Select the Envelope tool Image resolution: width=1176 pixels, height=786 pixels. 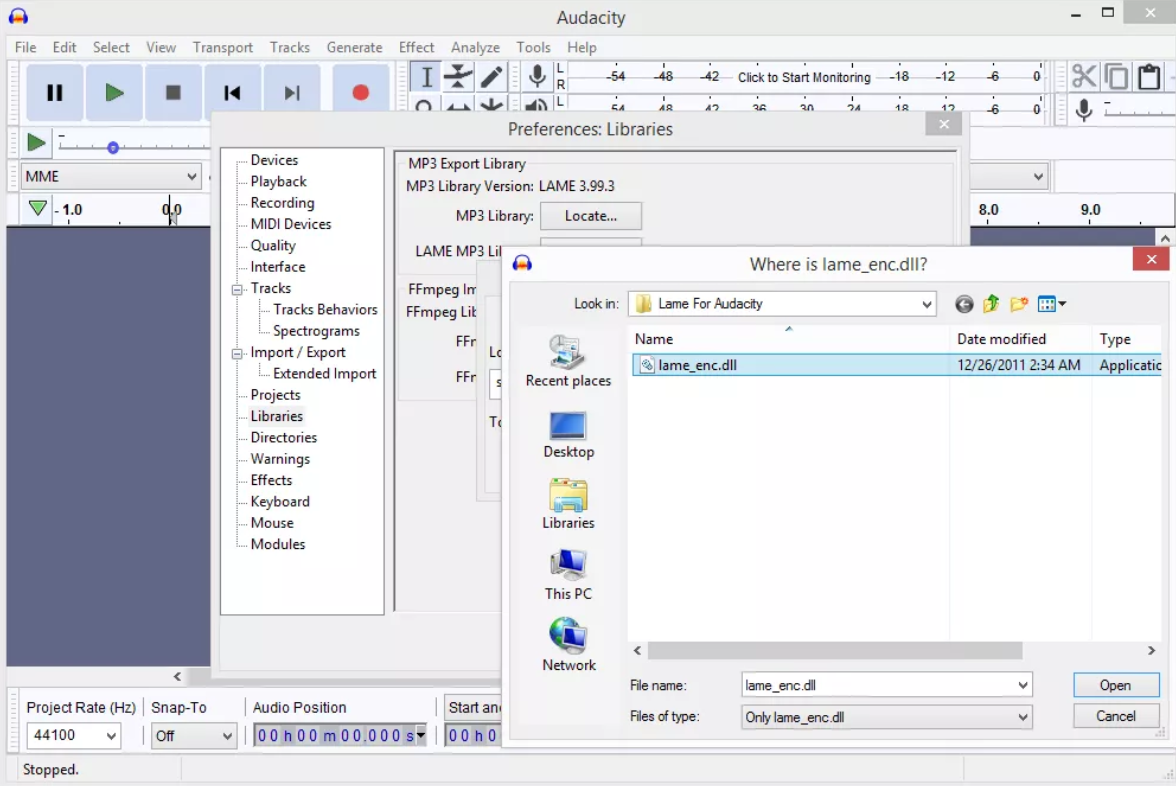pos(458,76)
